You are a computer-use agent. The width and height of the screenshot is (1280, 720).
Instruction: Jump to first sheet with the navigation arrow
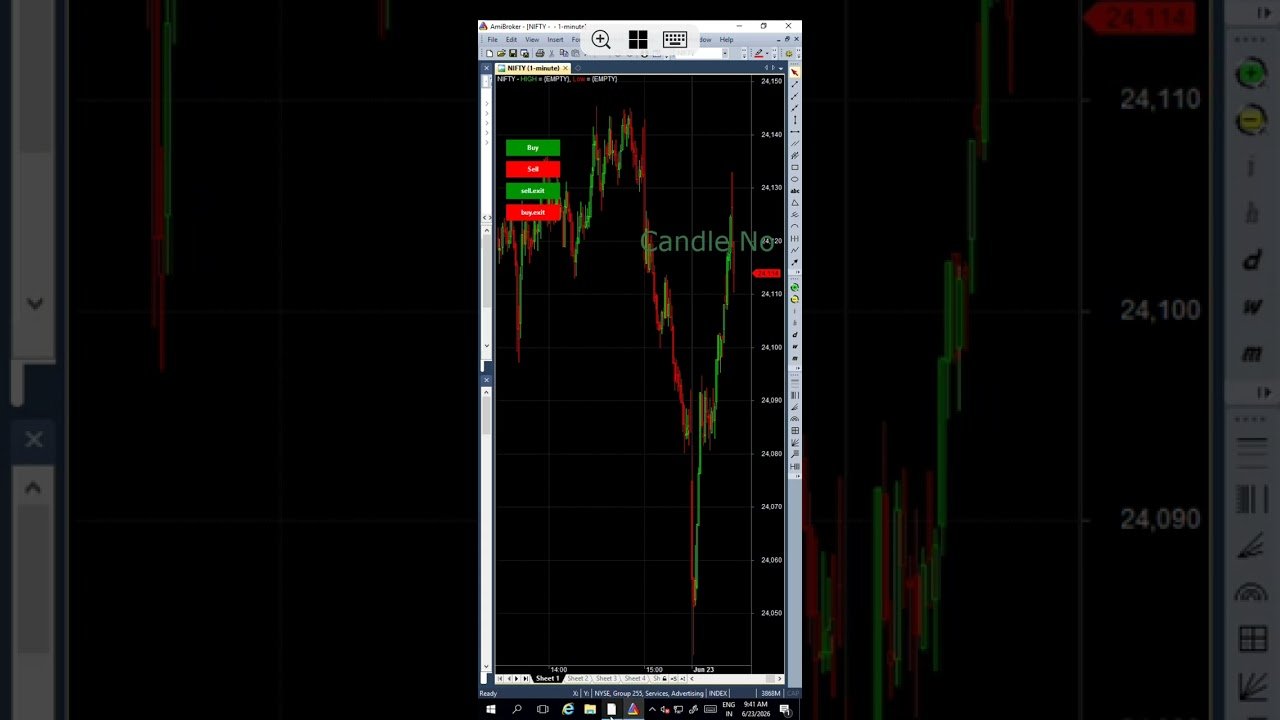pos(500,678)
